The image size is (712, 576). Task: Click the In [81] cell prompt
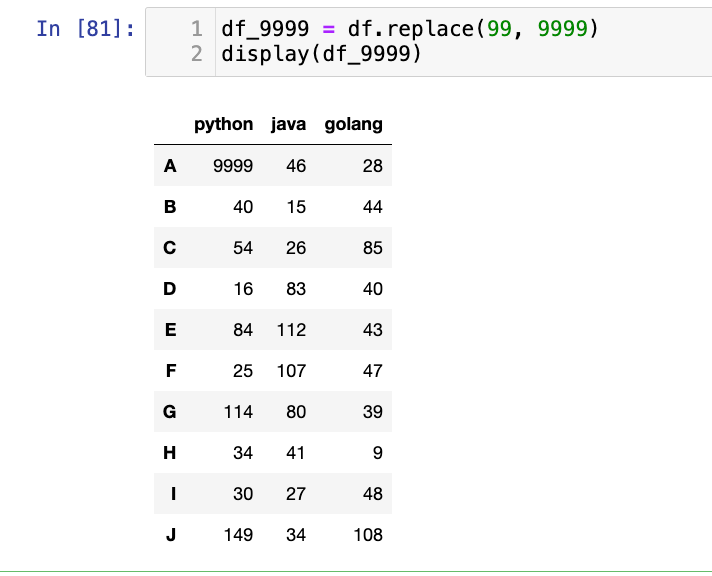[x=84, y=29]
